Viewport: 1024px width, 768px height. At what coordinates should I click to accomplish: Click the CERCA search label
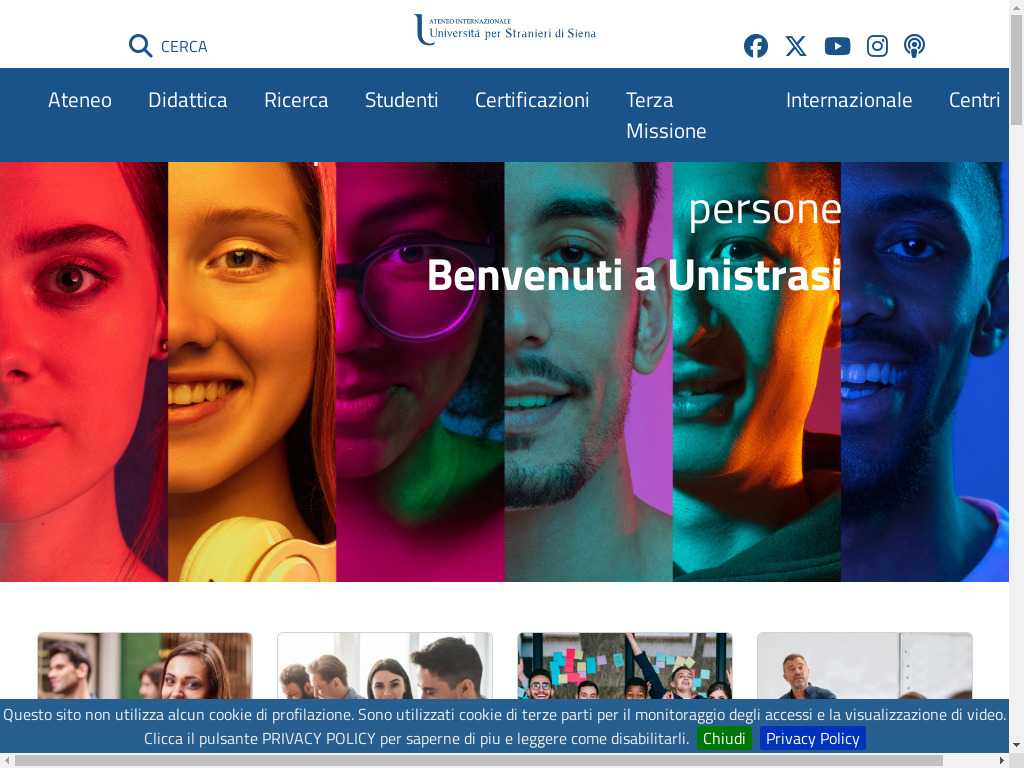(x=184, y=46)
